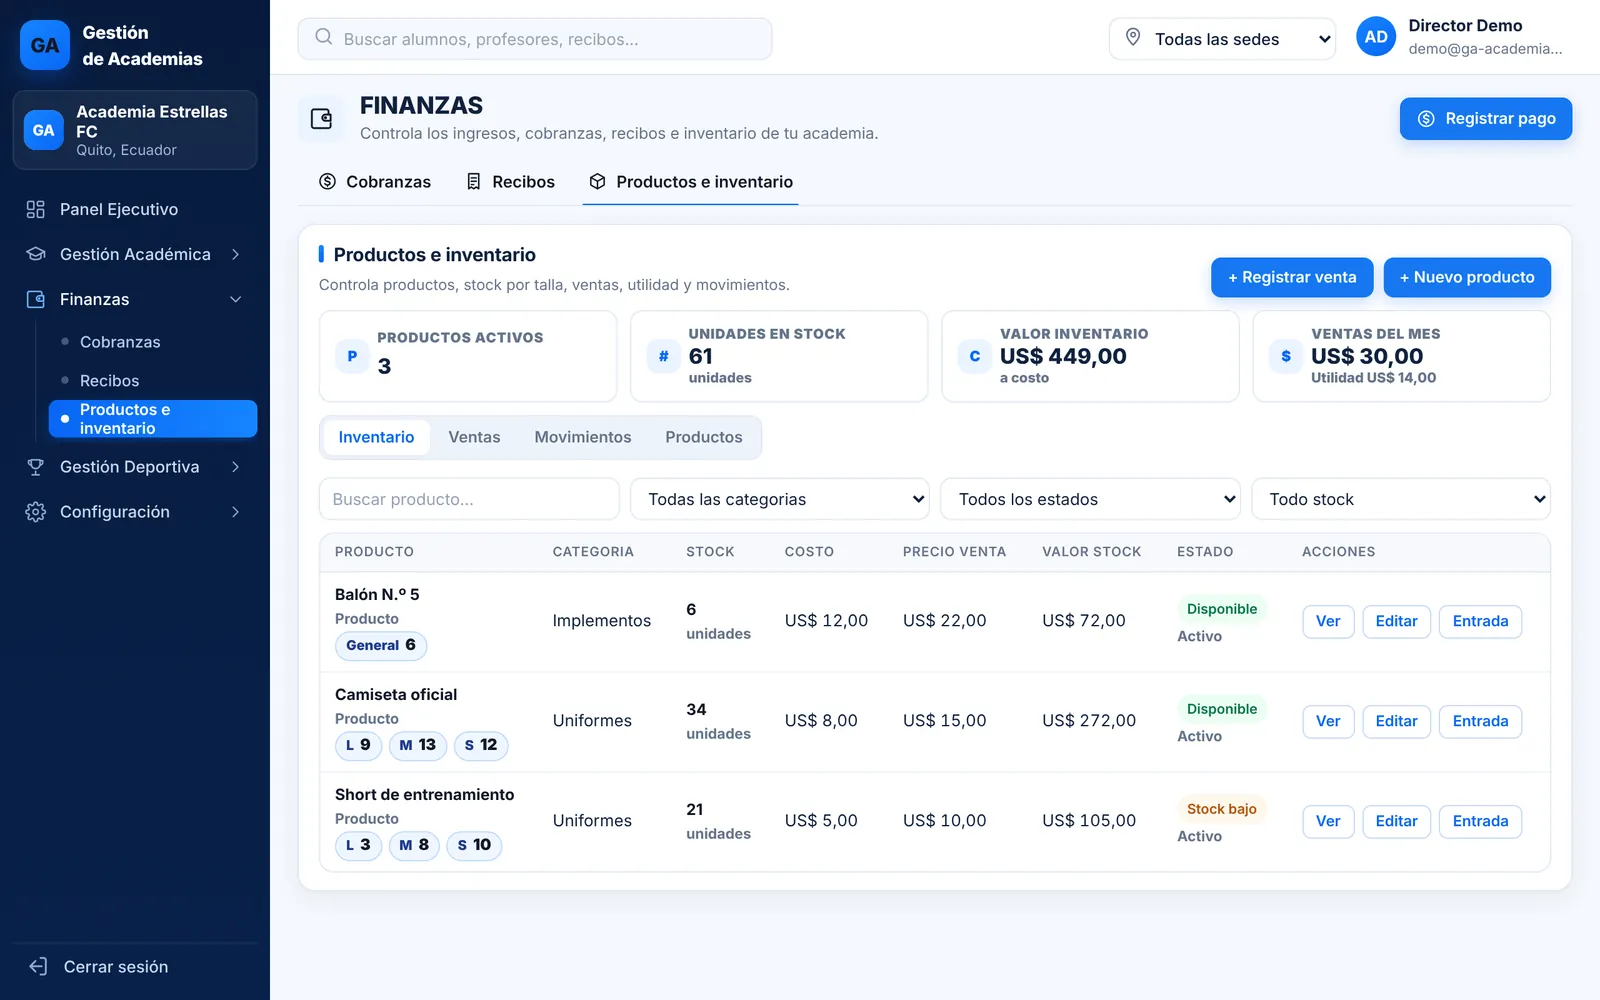Click the Stock bajo status badge
The image size is (1600, 1000).
[x=1221, y=809]
